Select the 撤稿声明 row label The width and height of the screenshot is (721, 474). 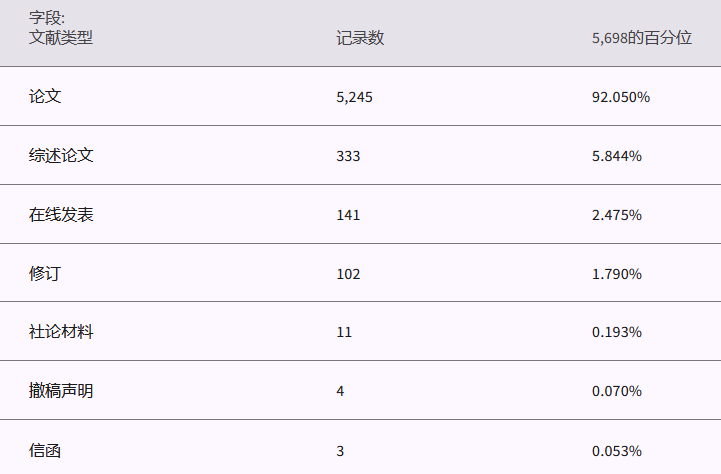point(62,391)
